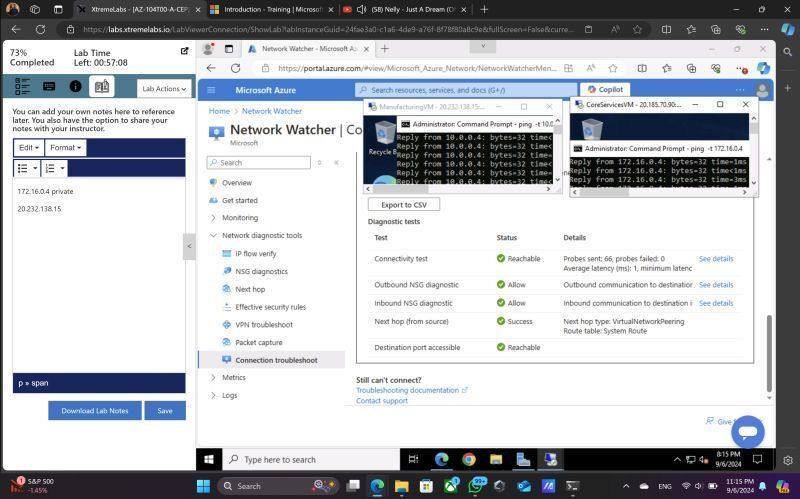800x499 pixels.
Task: Open File Explorer in remote VM taskbar
Action: (x=496, y=460)
